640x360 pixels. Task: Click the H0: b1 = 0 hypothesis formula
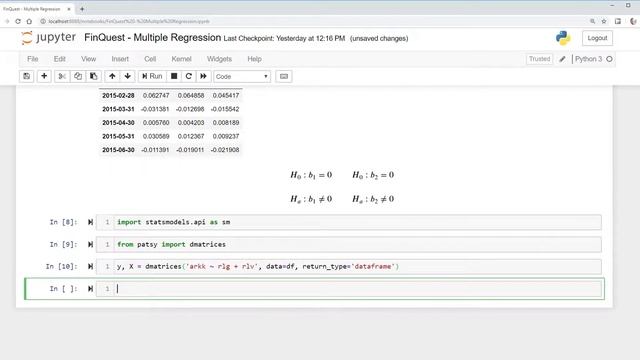click(x=311, y=175)
